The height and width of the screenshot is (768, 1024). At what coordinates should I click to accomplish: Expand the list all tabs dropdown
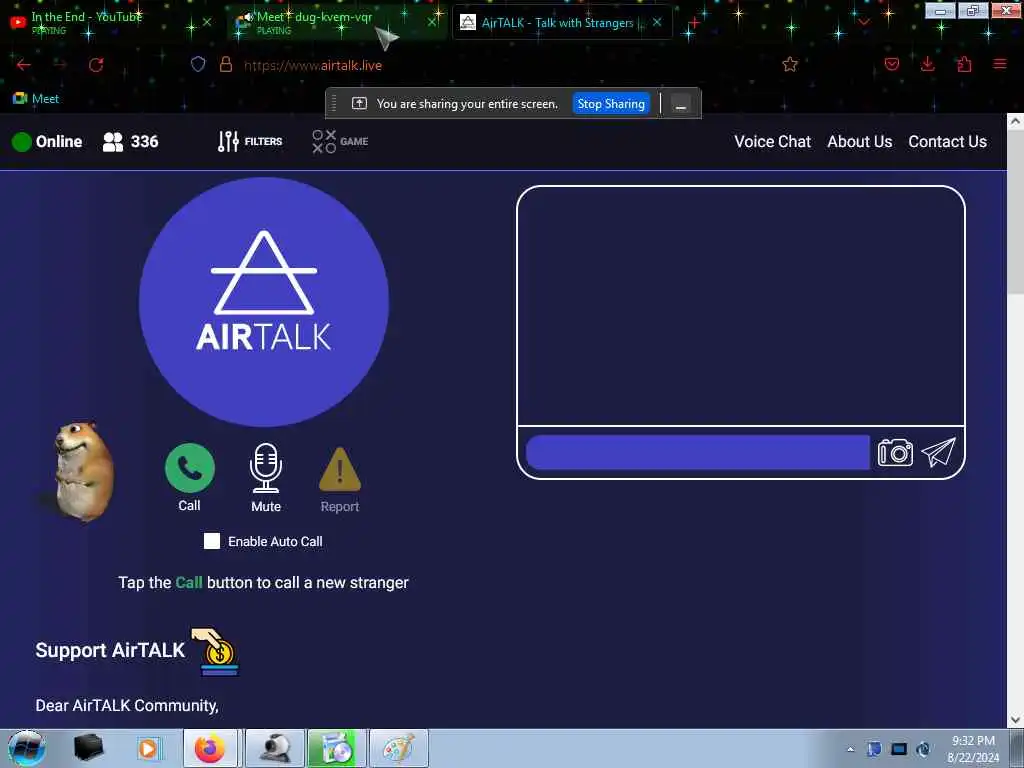point(864,23)
